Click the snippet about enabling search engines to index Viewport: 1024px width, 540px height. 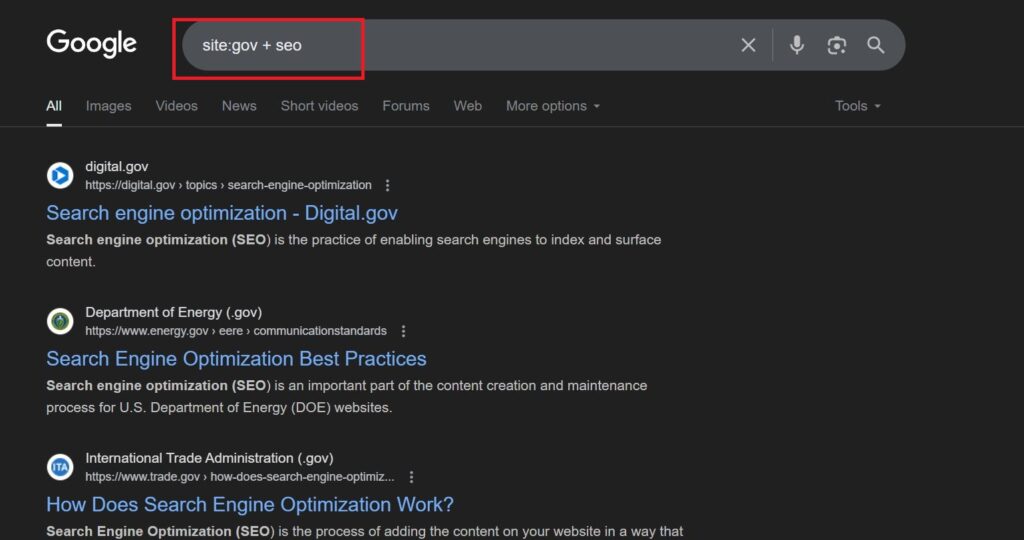354,251
